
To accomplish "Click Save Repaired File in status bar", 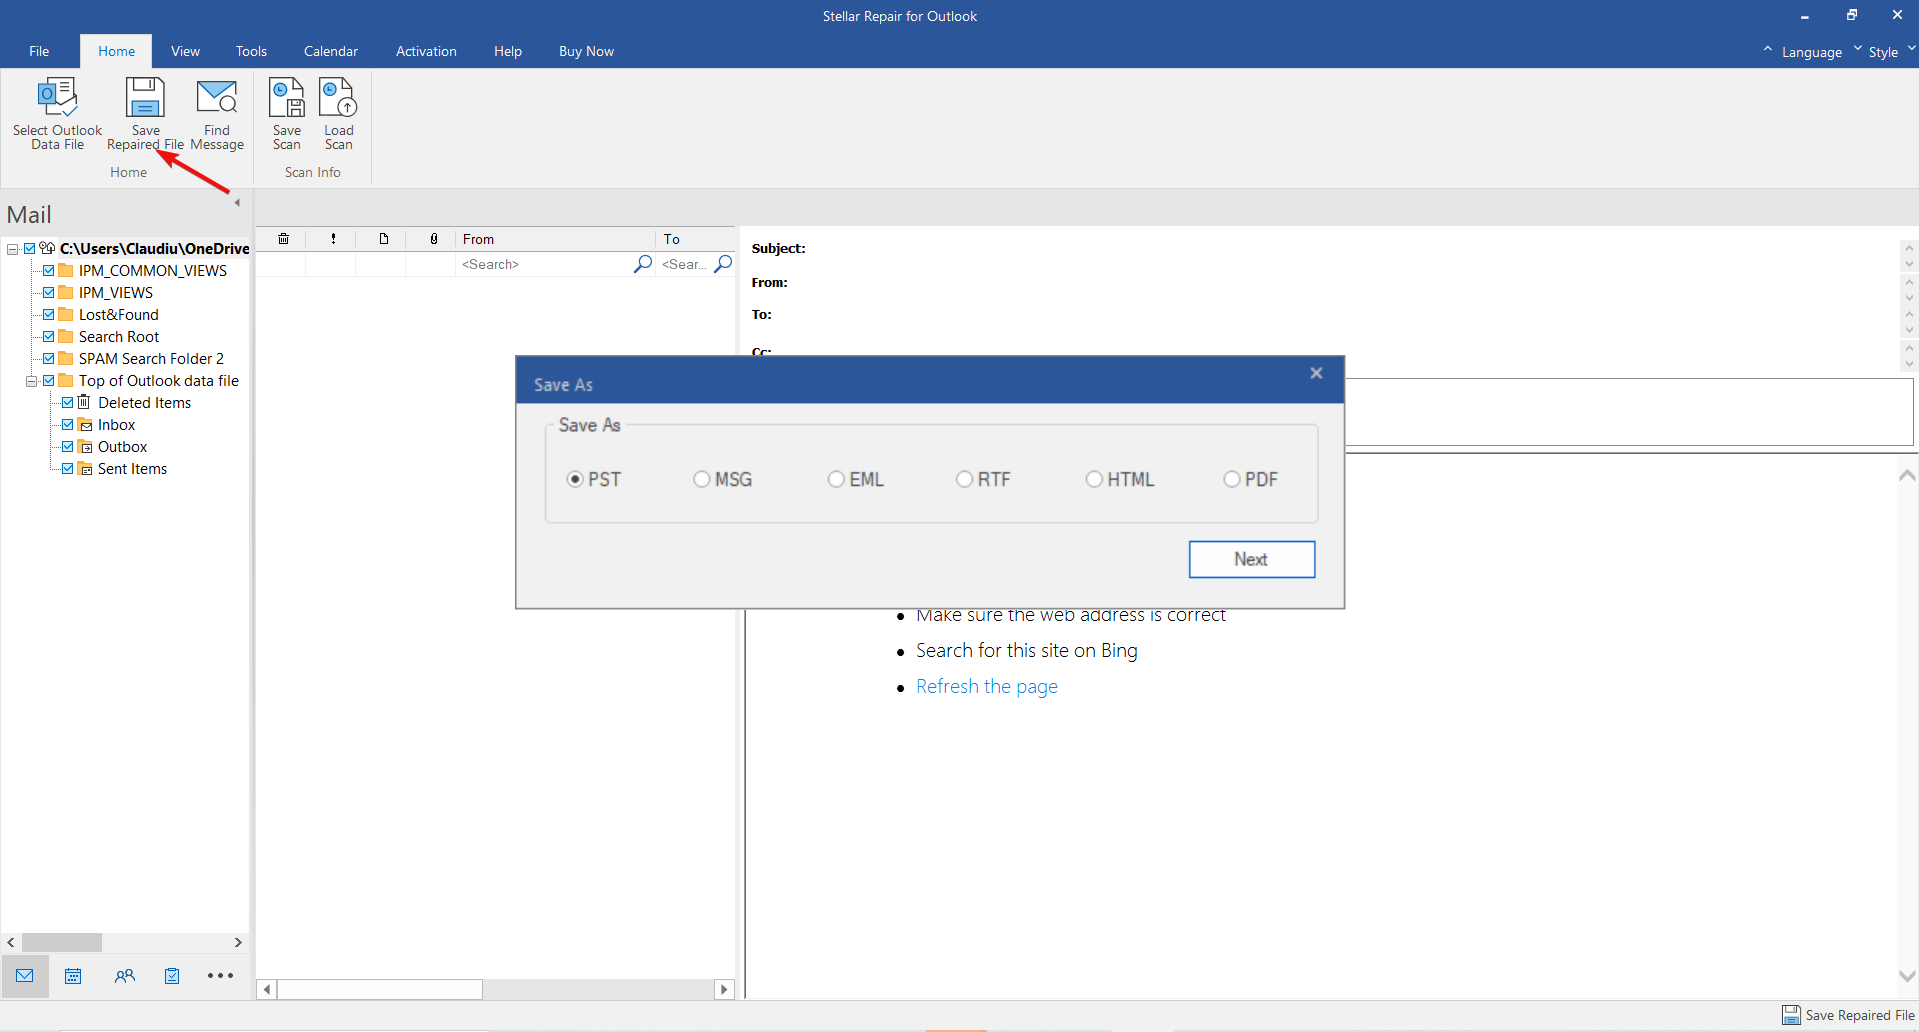I will (x=1848, y=1015).
